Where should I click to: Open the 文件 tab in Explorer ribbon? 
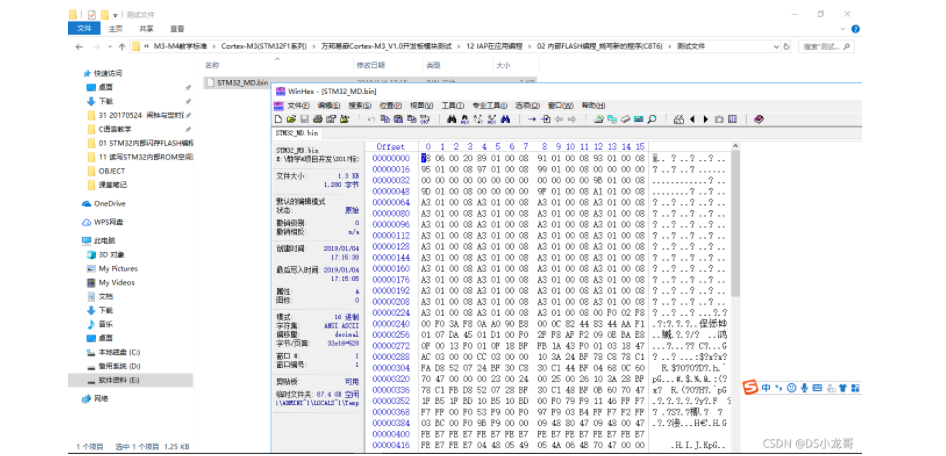click(84, 28)
